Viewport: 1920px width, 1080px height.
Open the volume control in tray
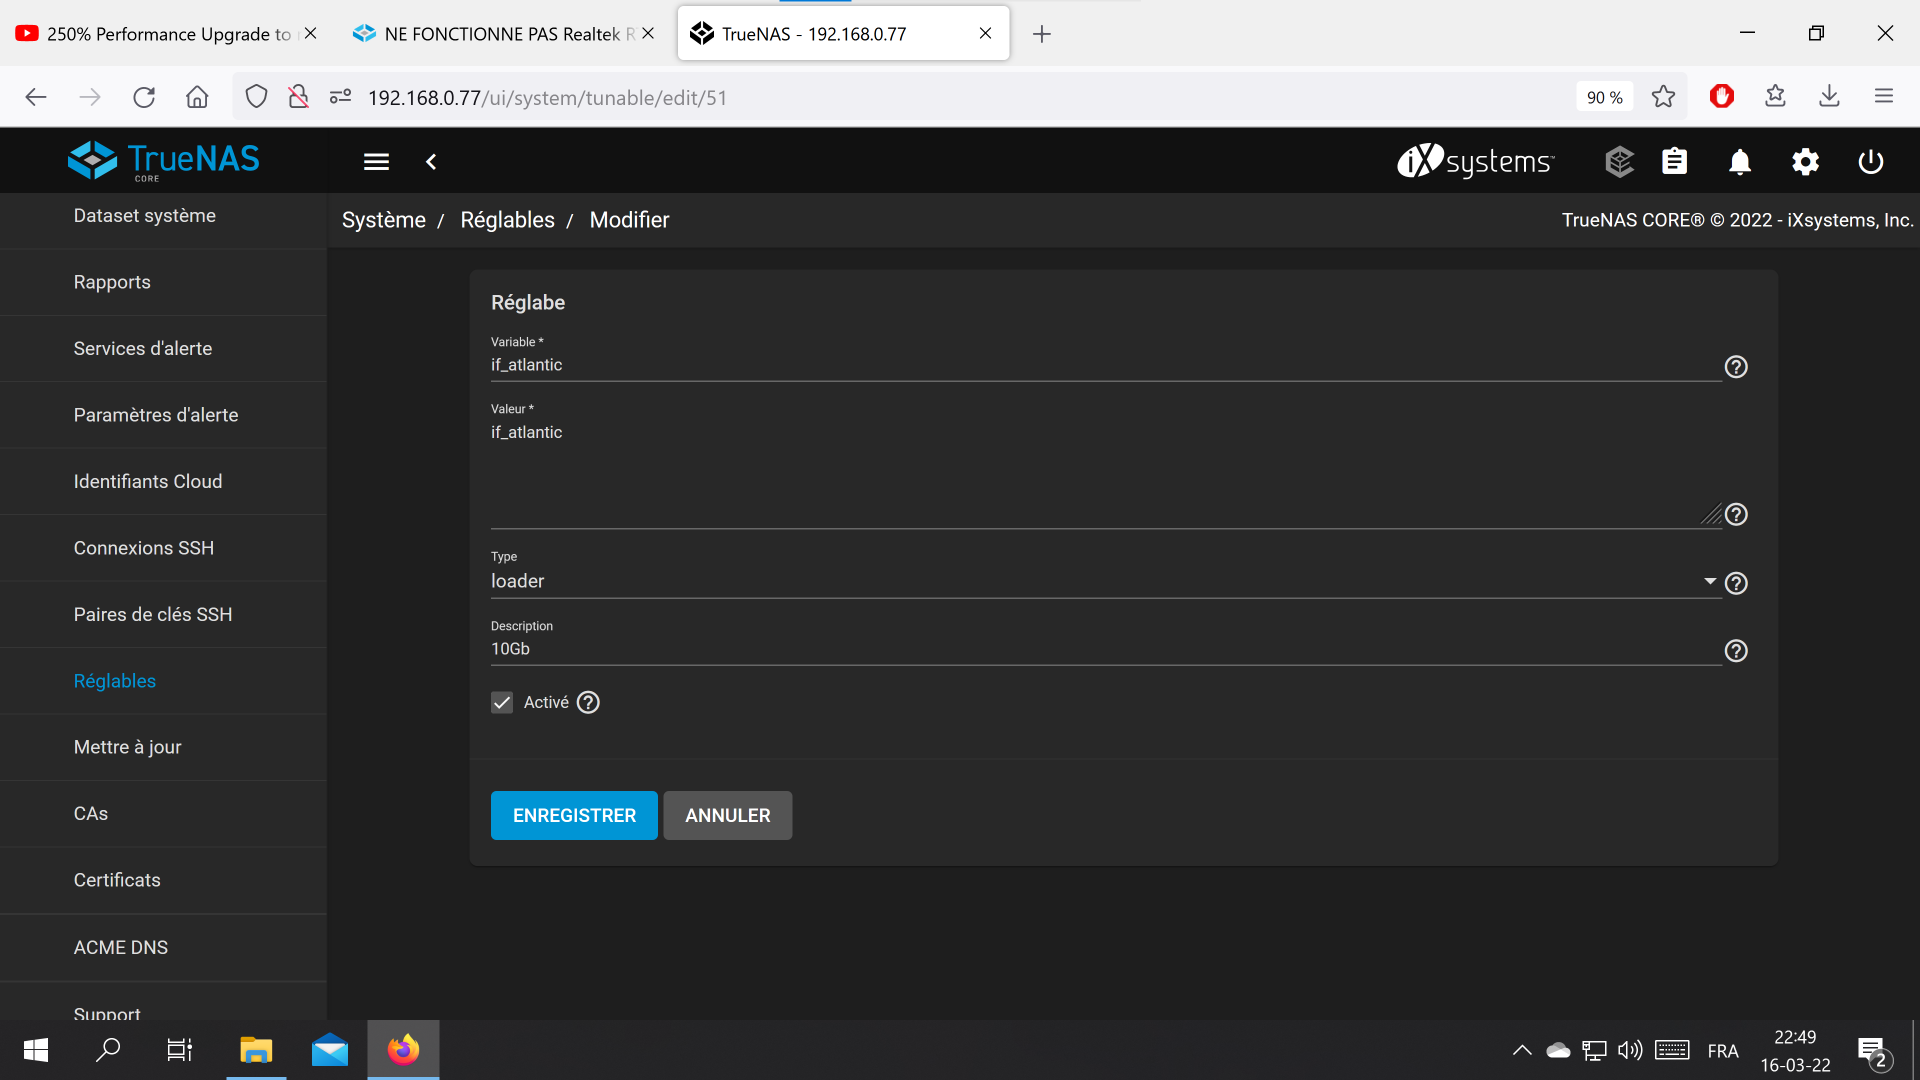point(1630,1050)
